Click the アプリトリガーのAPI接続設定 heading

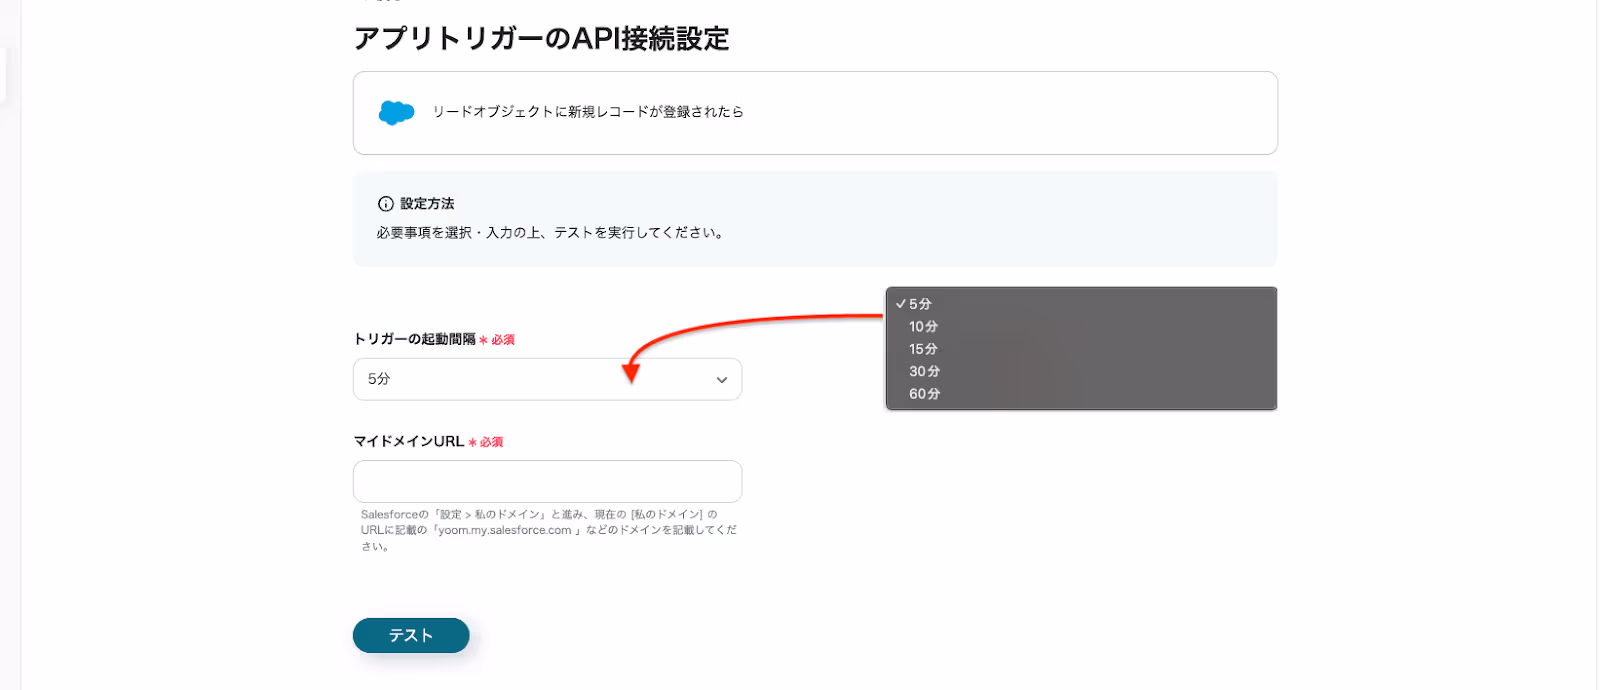click(x=541, y=39)
